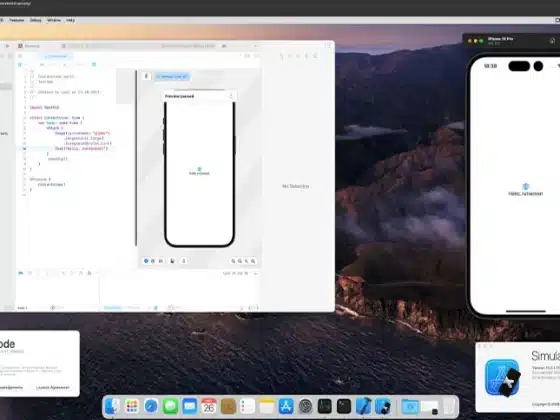Open Activity Monitor from the Dock
This screenshot has height=420, width=560.
[x=325, y=406]
